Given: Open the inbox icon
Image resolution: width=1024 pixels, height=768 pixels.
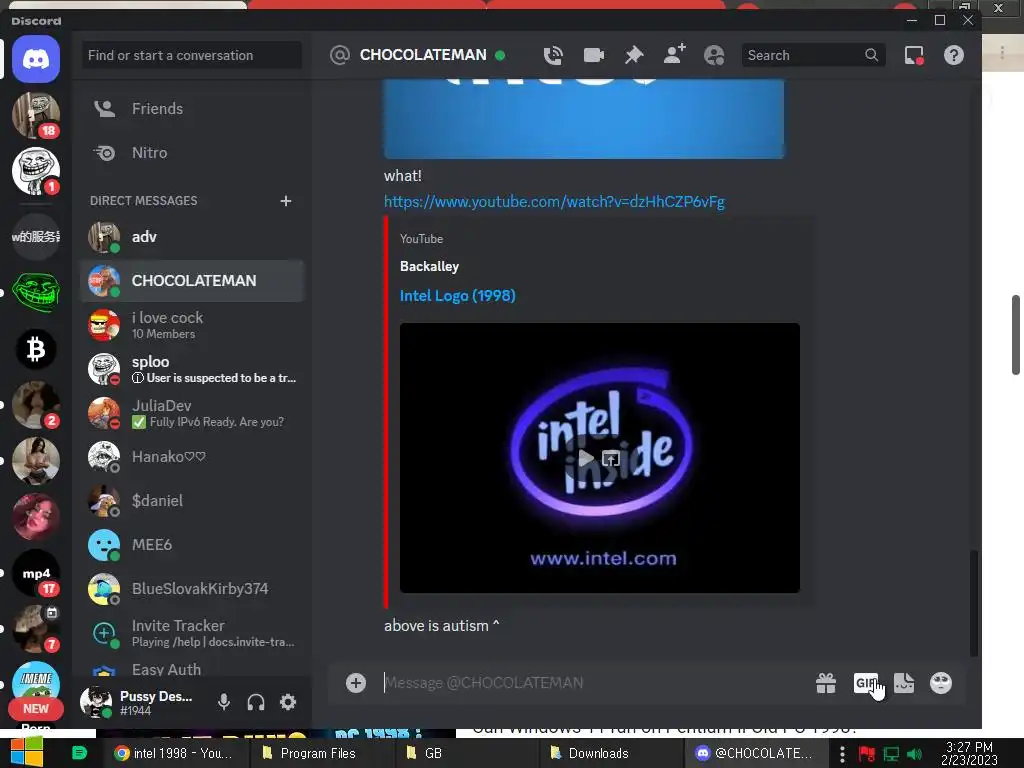Looking at the screenshot, I should (x=914, y=56).
